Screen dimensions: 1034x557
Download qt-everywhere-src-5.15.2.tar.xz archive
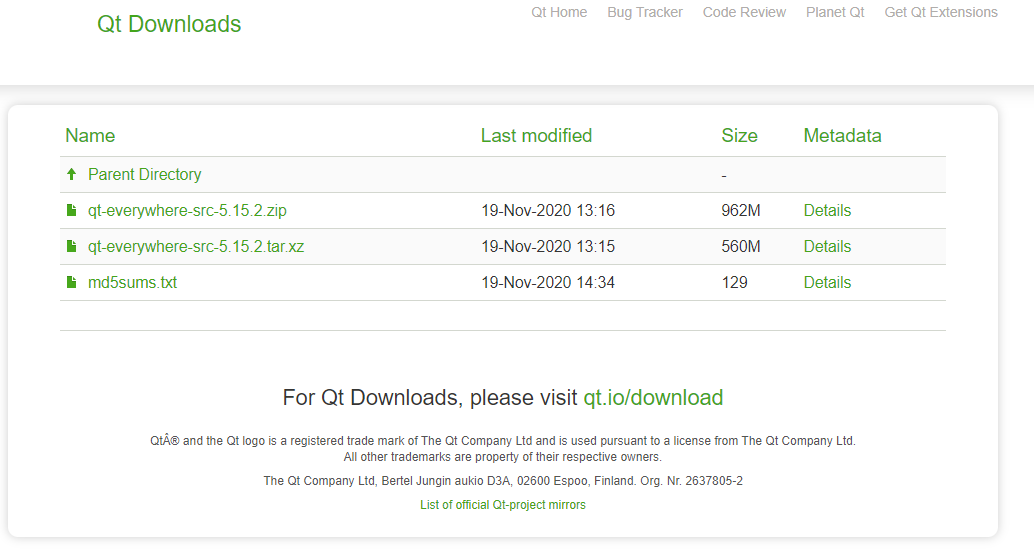pyautogui.click(x=196, y=247)
